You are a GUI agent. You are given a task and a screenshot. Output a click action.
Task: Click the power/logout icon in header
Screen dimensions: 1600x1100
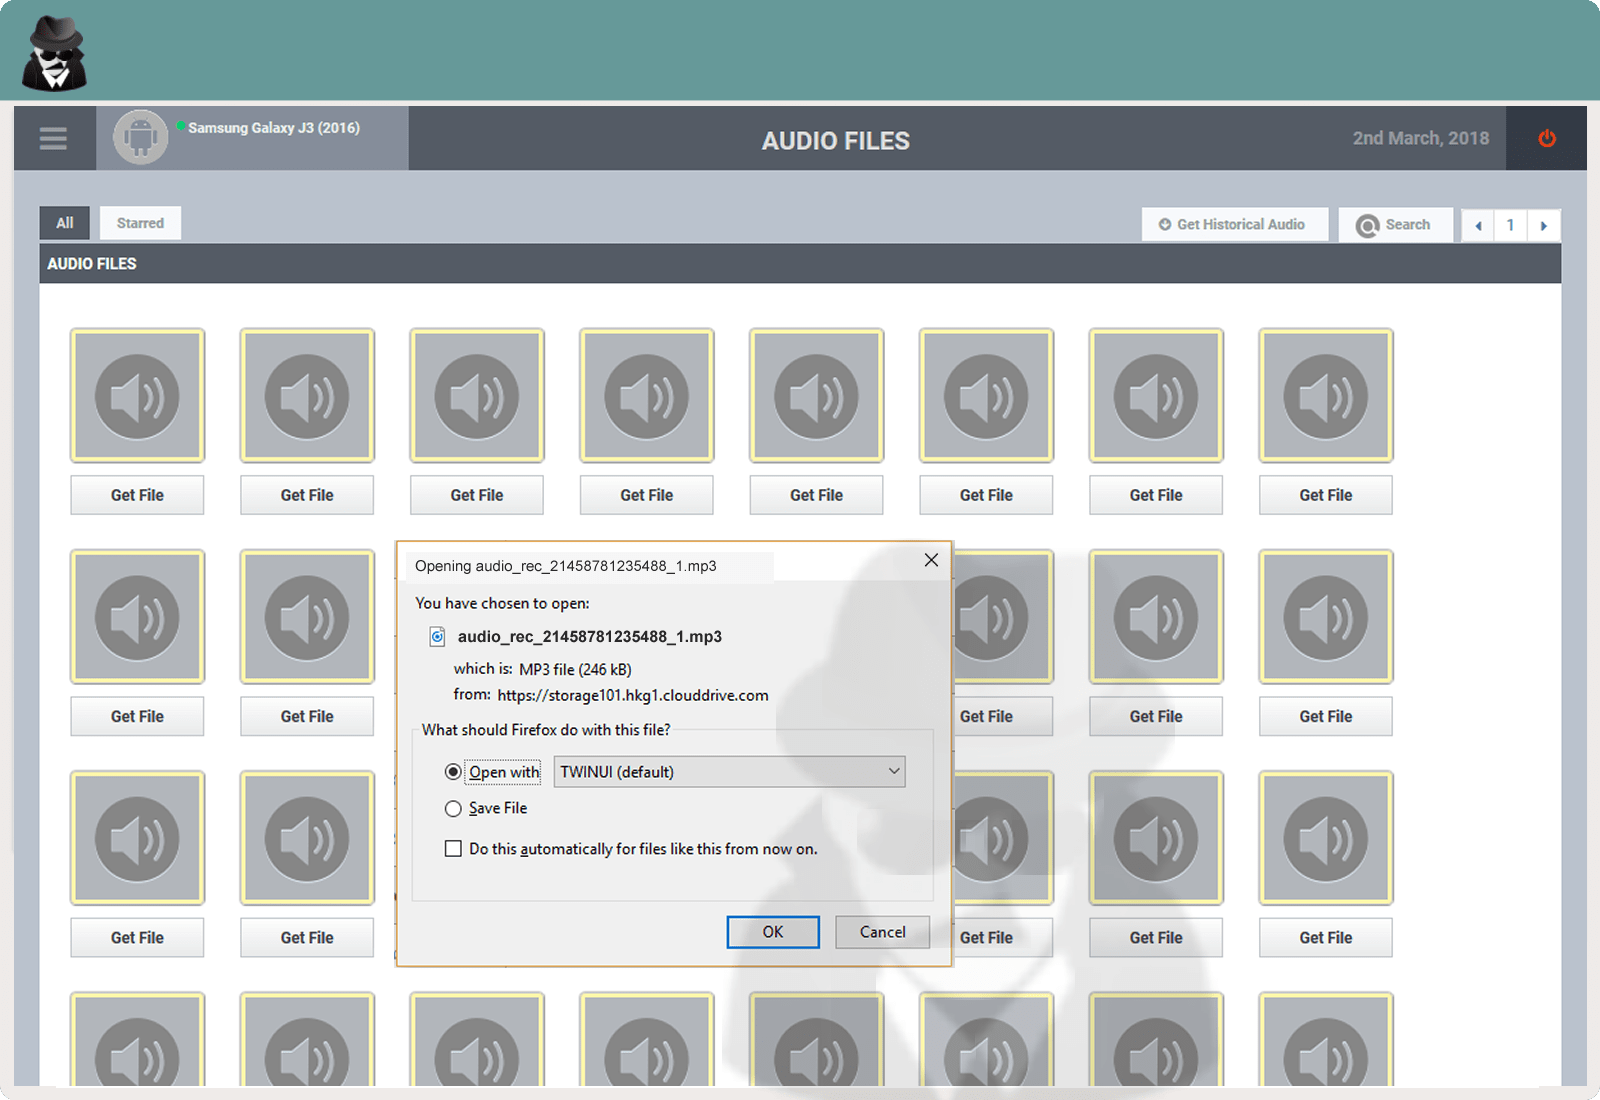click(1545, 138)
